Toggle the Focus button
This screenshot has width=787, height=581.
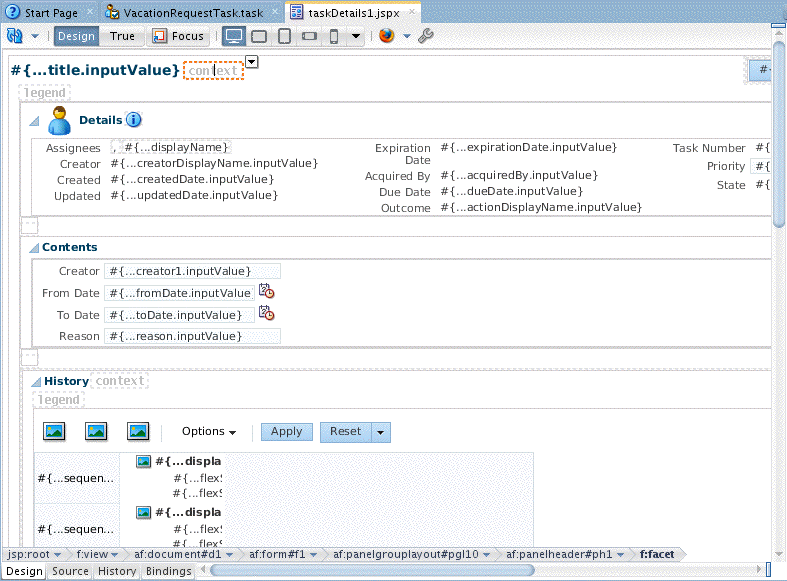pos(178,36)
